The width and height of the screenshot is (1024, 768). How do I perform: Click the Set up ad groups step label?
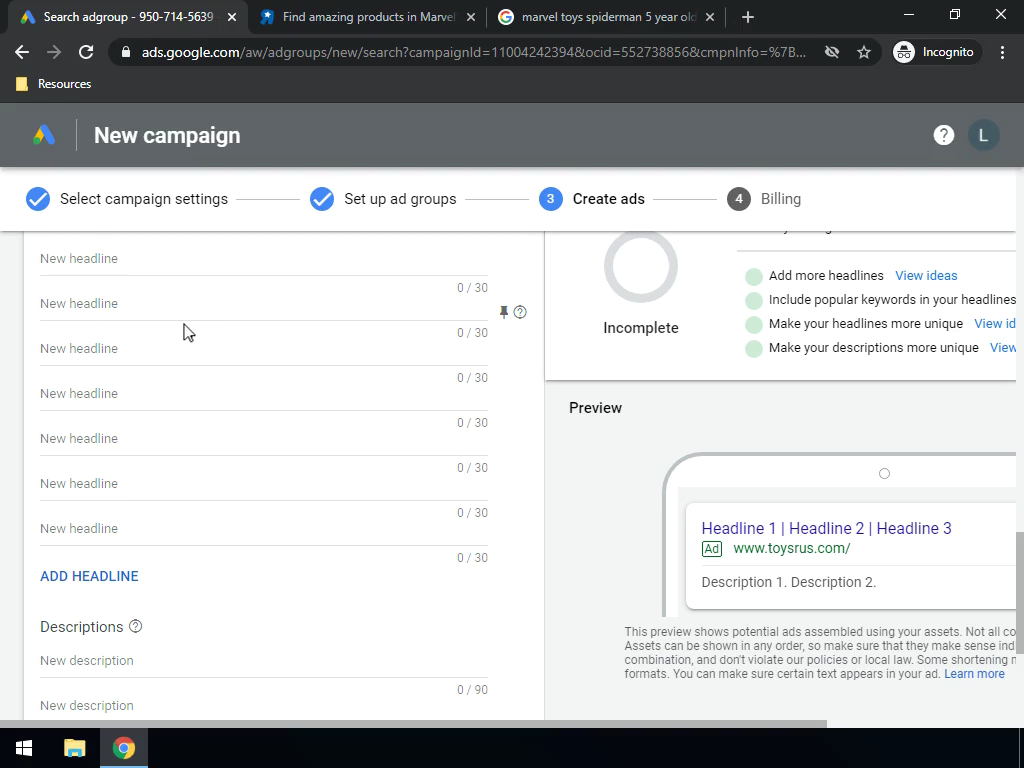click(x=400, y=199)
